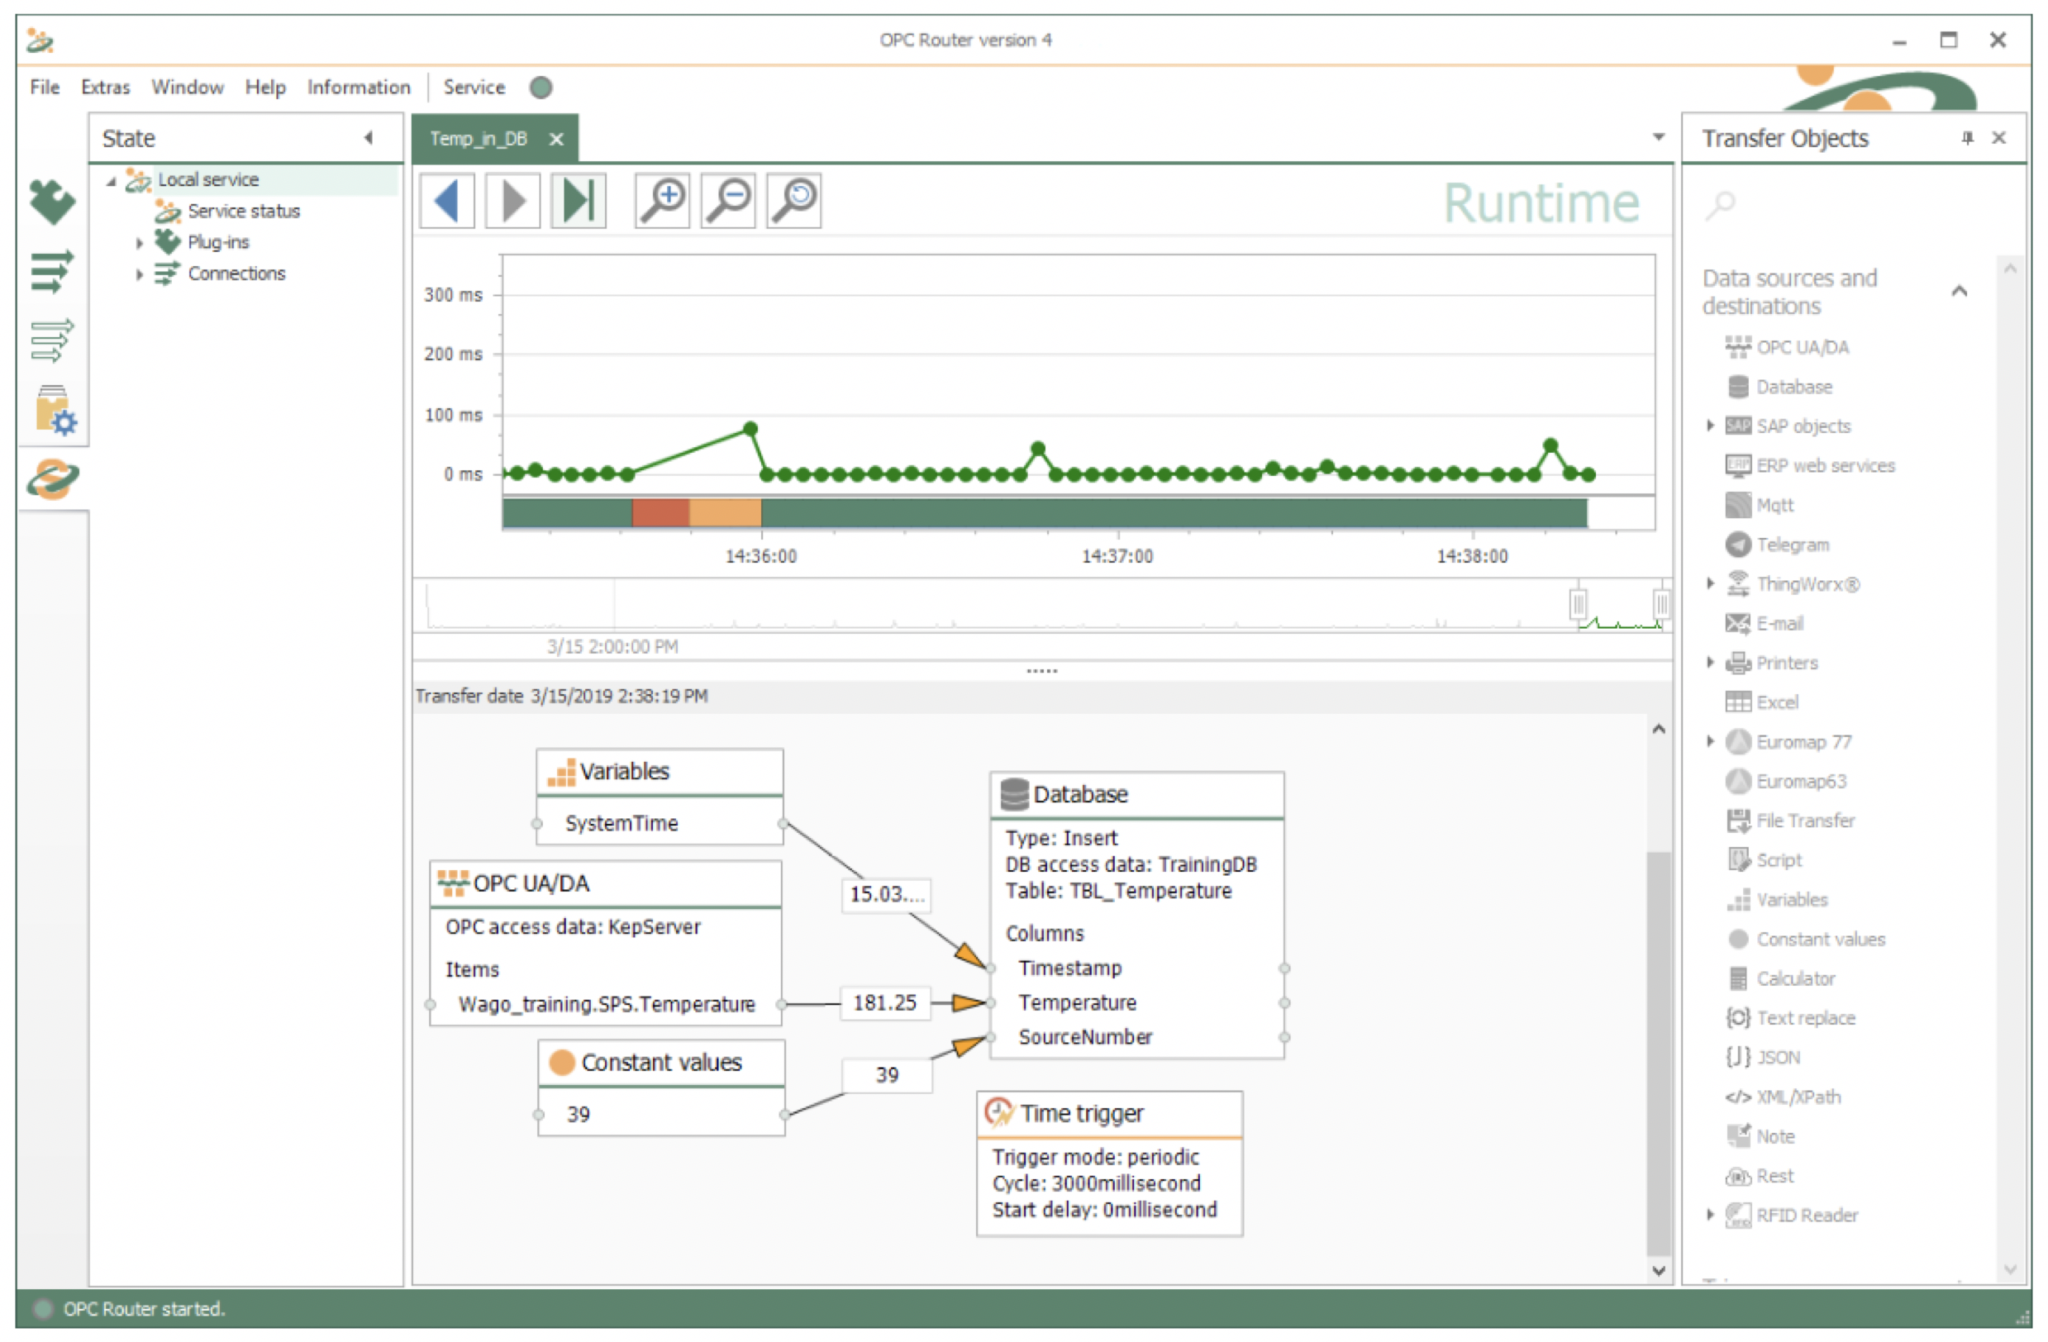
Task: Select Service status tree item
Action: tap(243, 211)
